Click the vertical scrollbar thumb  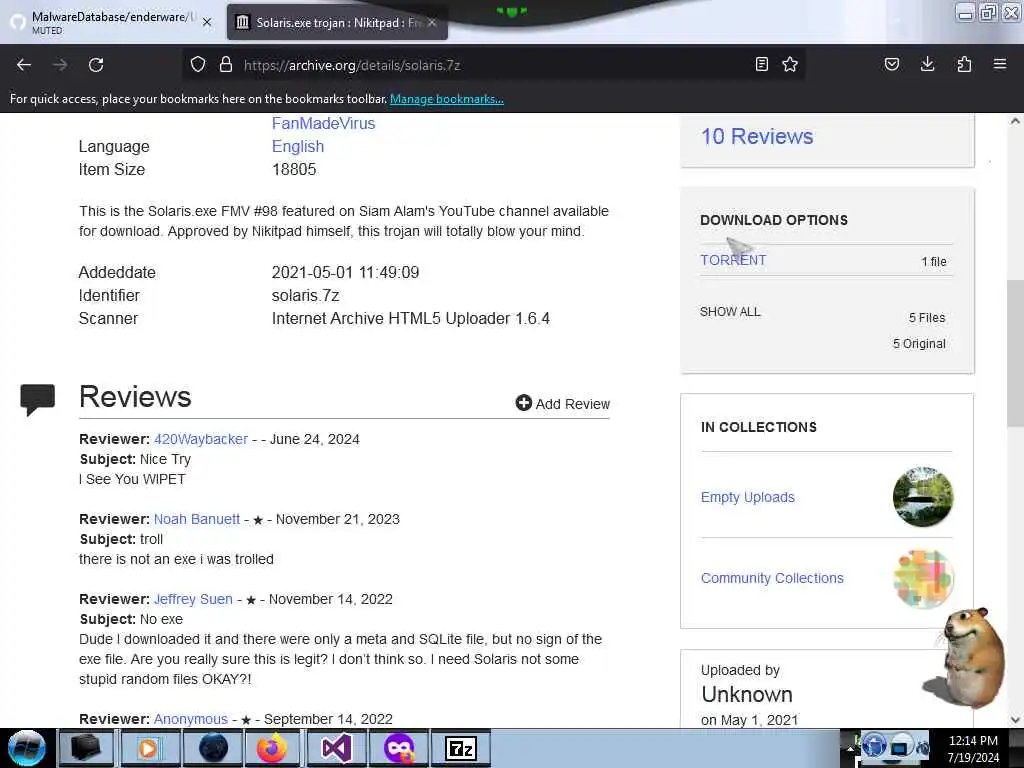pos(1015,353)
